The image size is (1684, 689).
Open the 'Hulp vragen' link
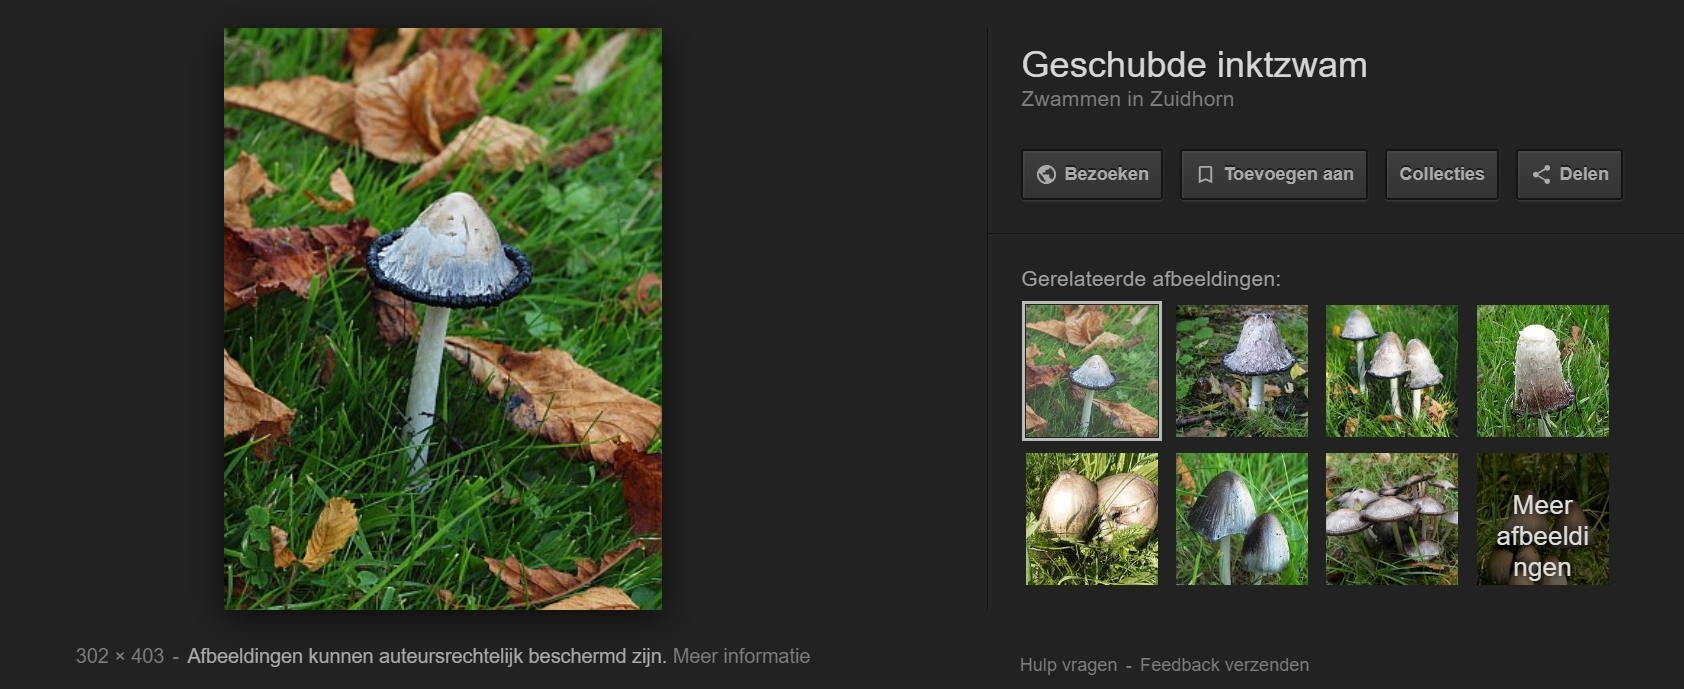coord(1068,665)
